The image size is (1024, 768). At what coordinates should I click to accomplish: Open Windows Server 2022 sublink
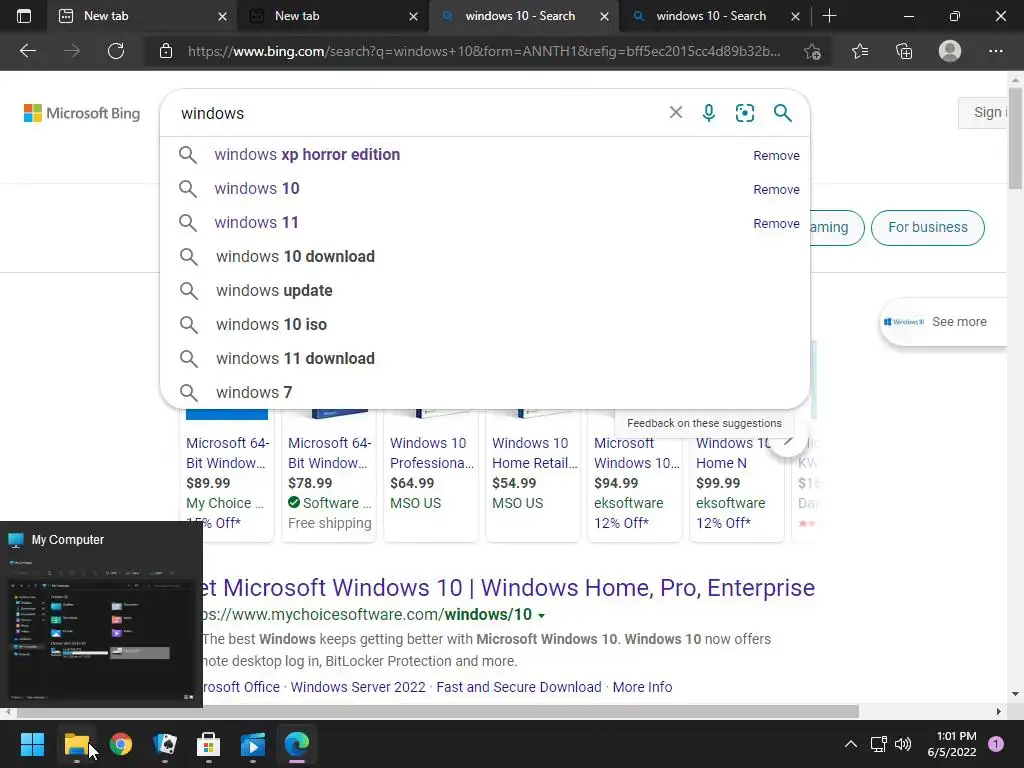pyautogui.click(x=358, y=687)
